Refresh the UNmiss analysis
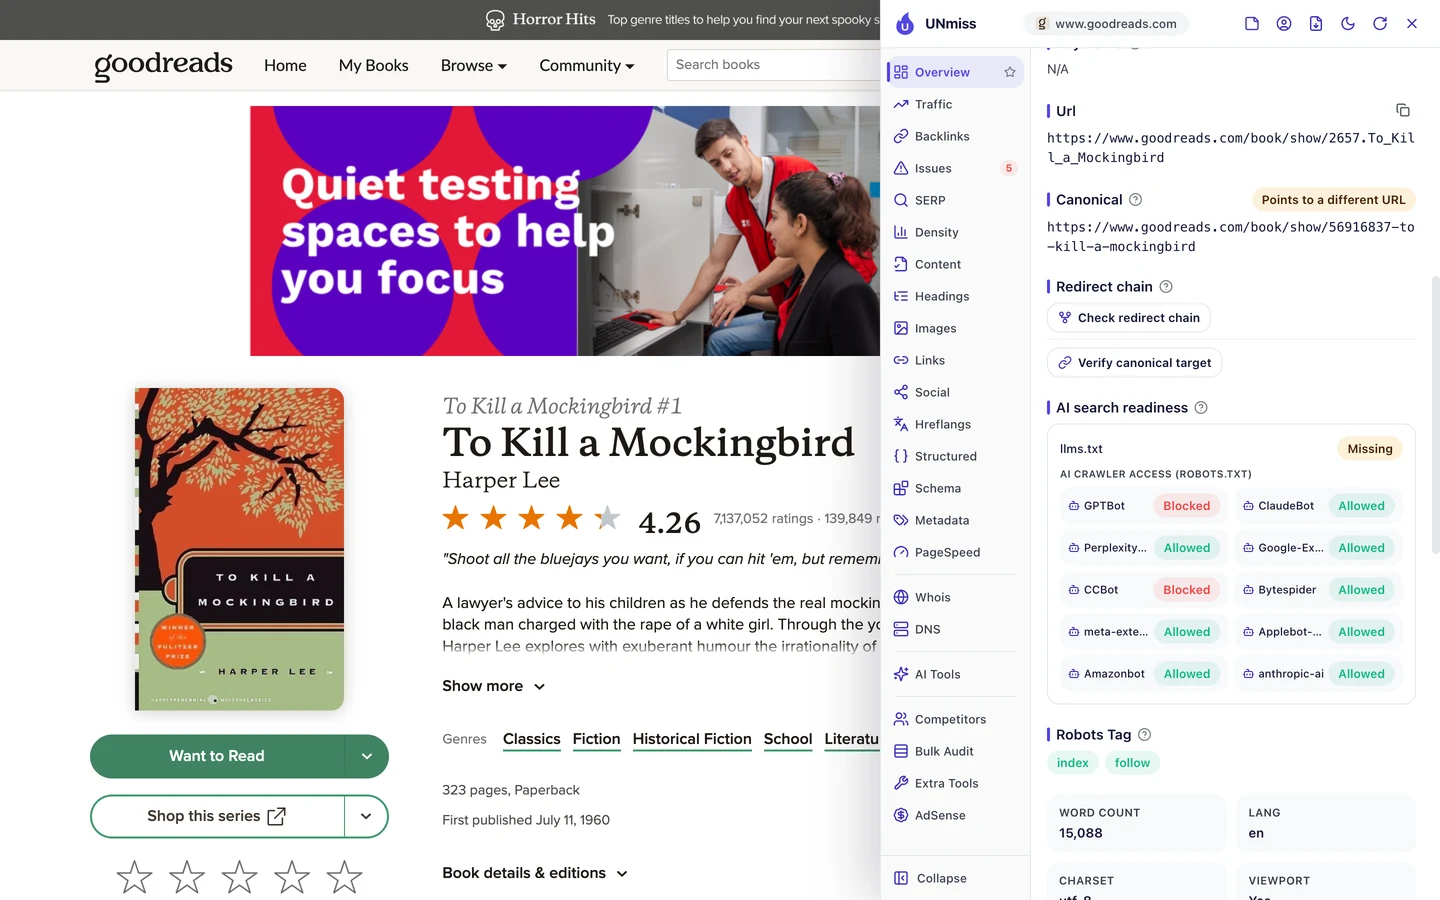This screenshot has width=1440, height=900. tap(1380, 24)
